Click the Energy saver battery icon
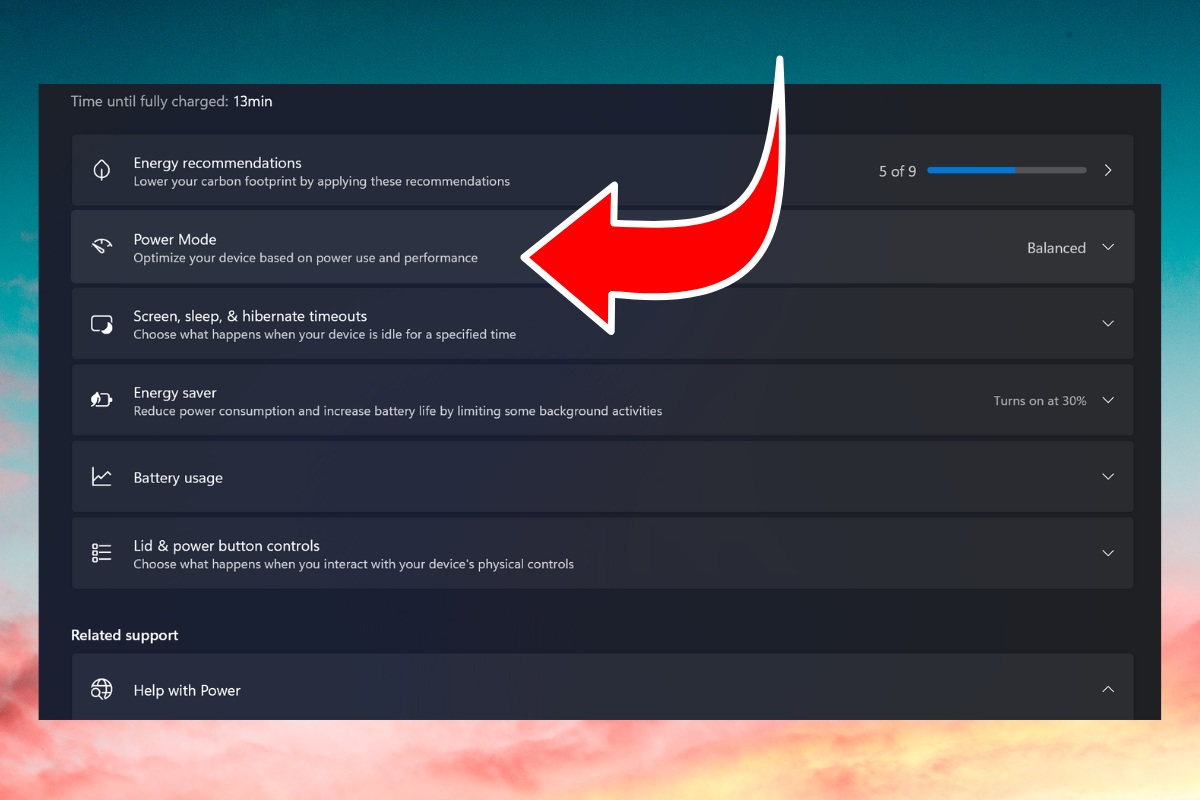Screen dimensions: 1200x800 coord(102,400)
